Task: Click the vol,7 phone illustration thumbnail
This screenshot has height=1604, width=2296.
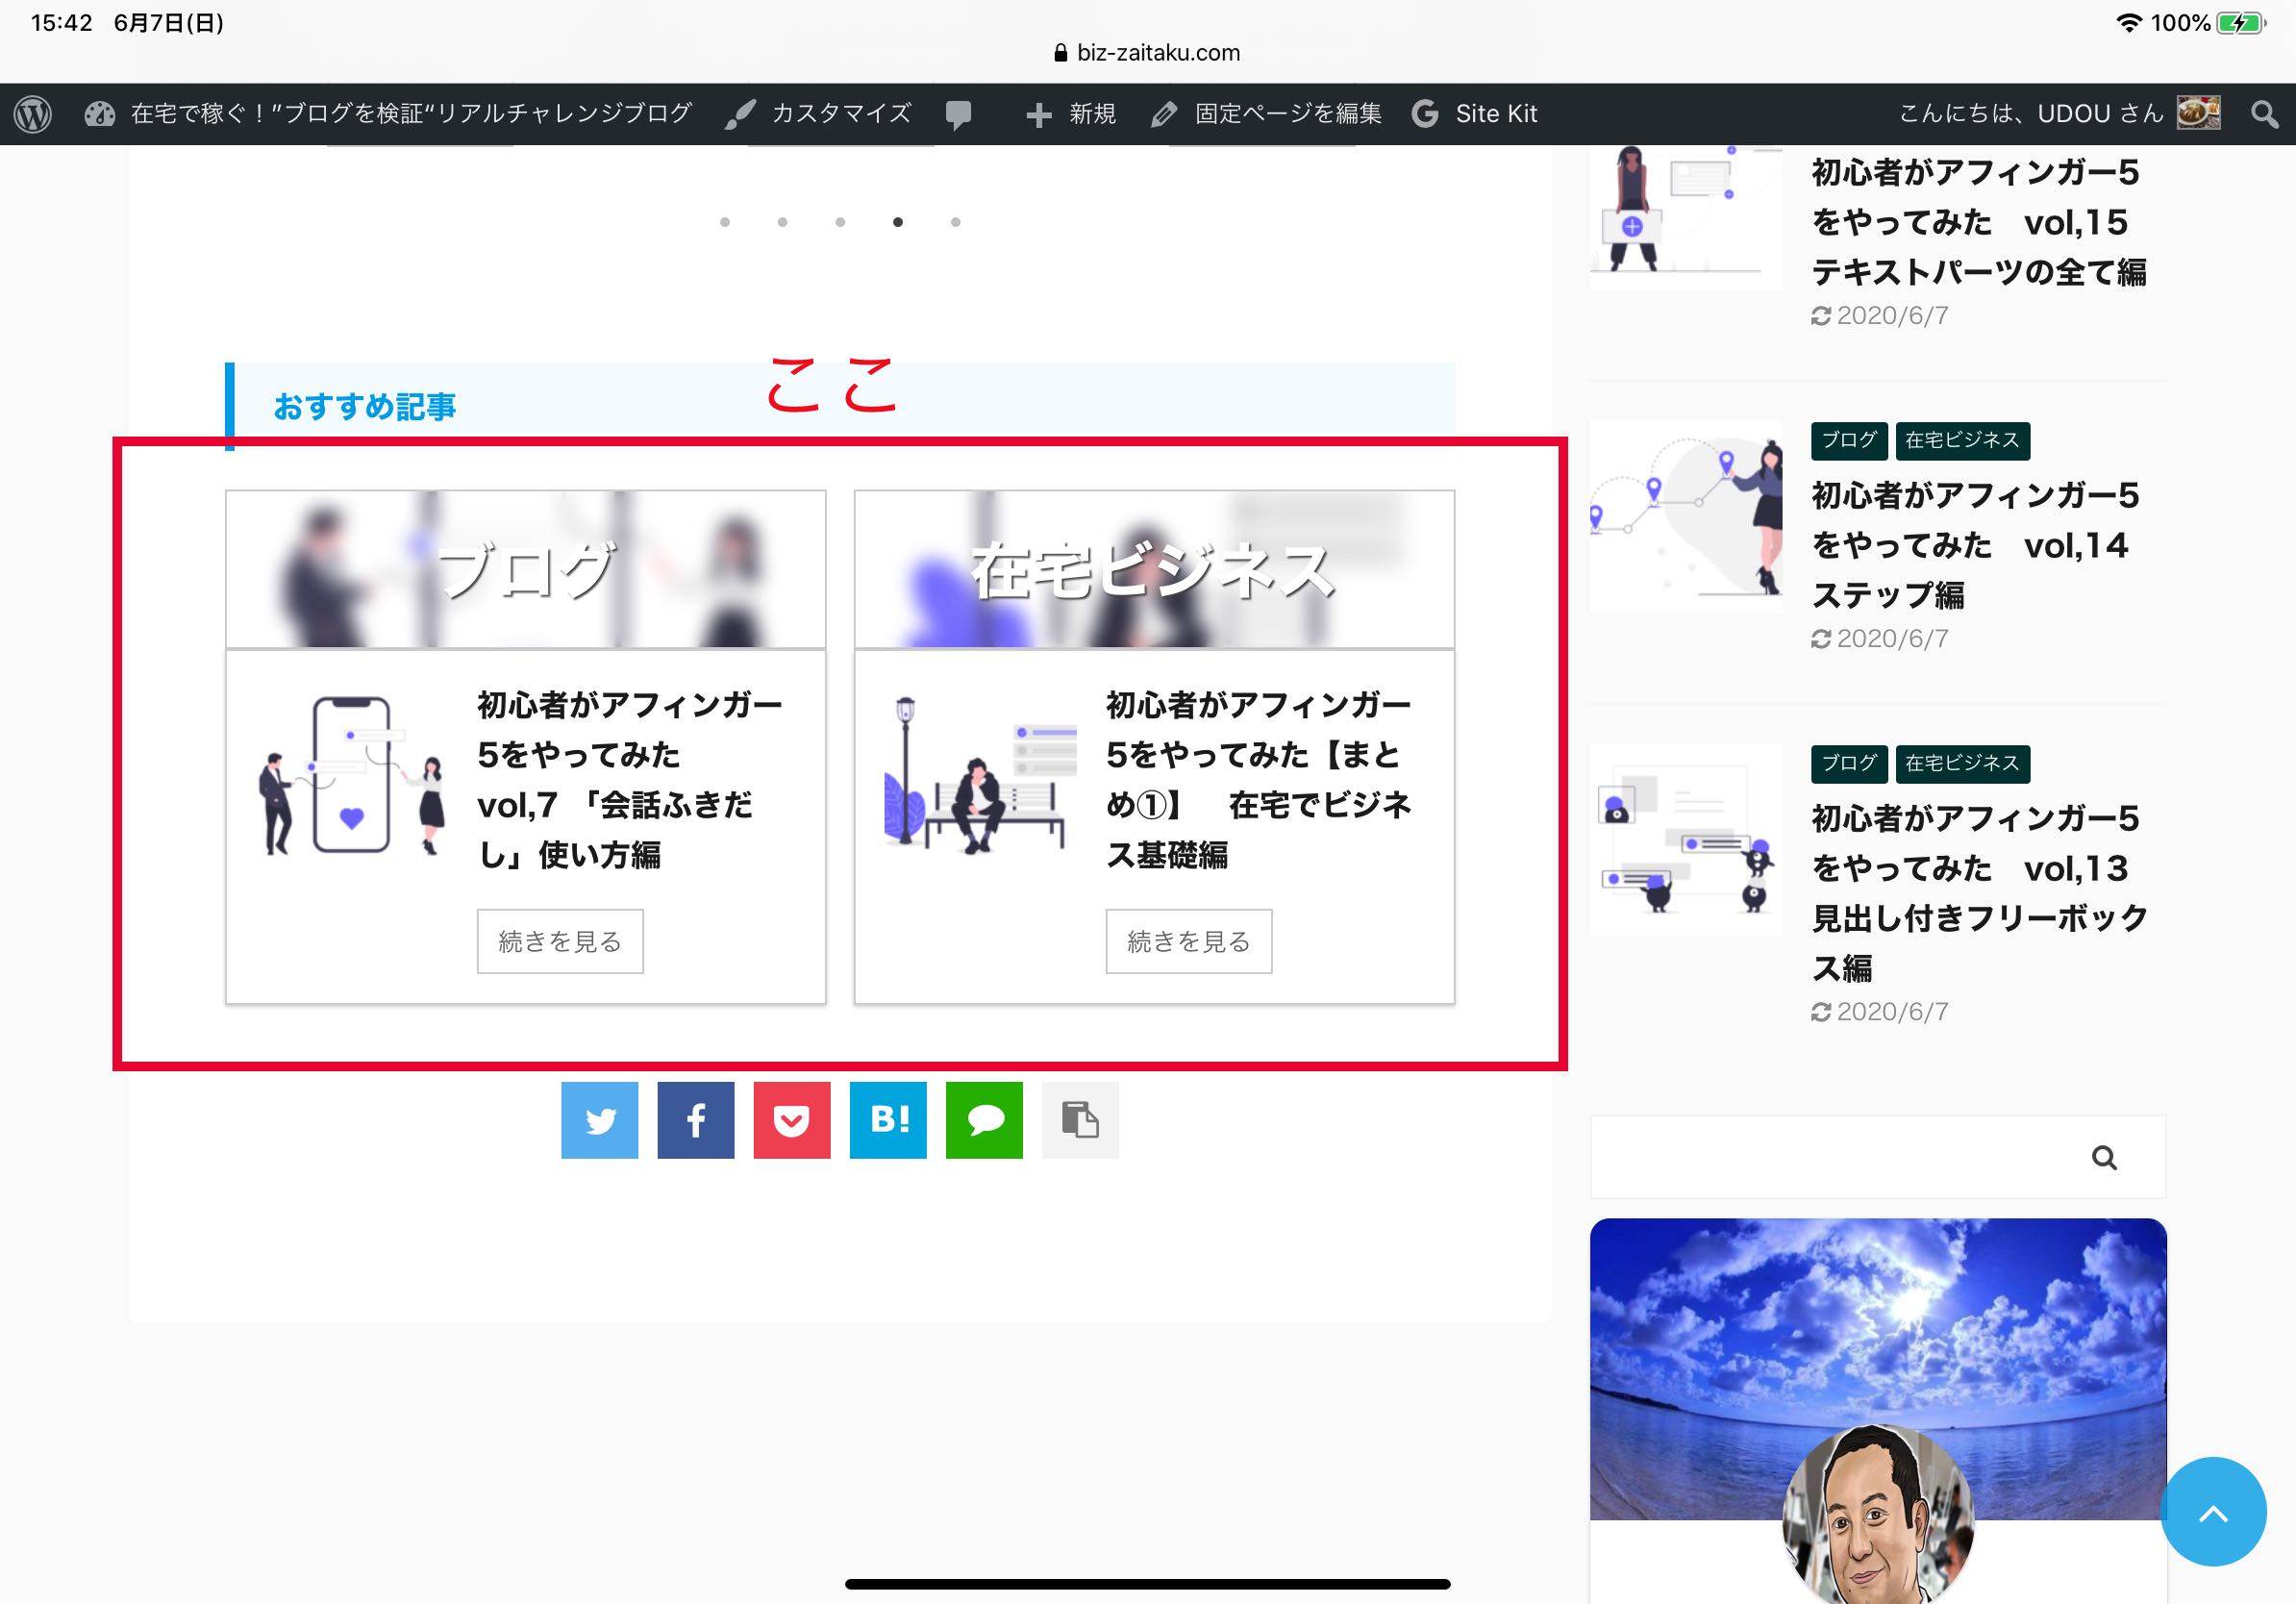Action: pyautogui.click(x=352, y=776)
